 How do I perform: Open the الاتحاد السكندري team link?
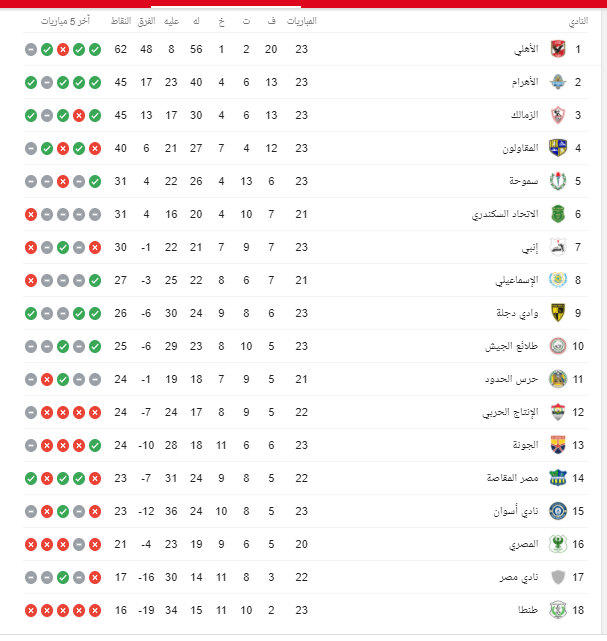coord(505,214)
